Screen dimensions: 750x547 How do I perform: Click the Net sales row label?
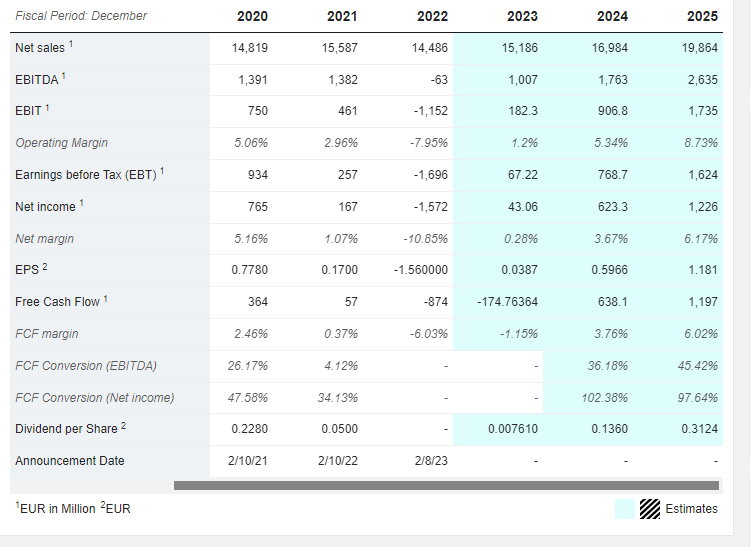point(40,48)
